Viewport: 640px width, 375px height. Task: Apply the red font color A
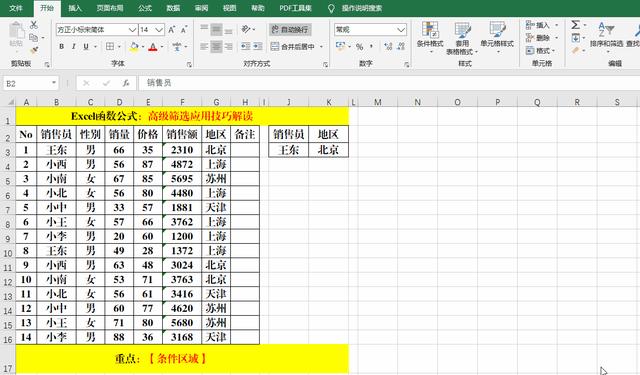pyautogui.click(x=153, y=47)
